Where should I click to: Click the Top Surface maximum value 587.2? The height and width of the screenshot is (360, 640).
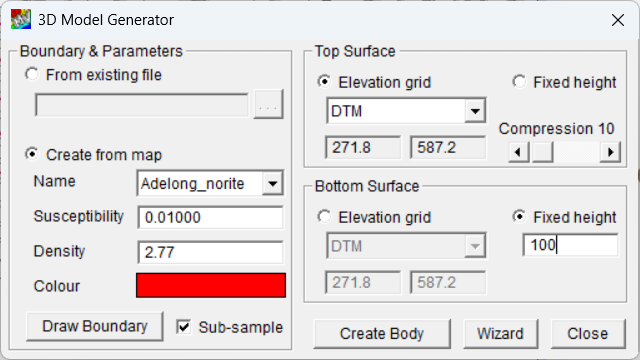448,147
